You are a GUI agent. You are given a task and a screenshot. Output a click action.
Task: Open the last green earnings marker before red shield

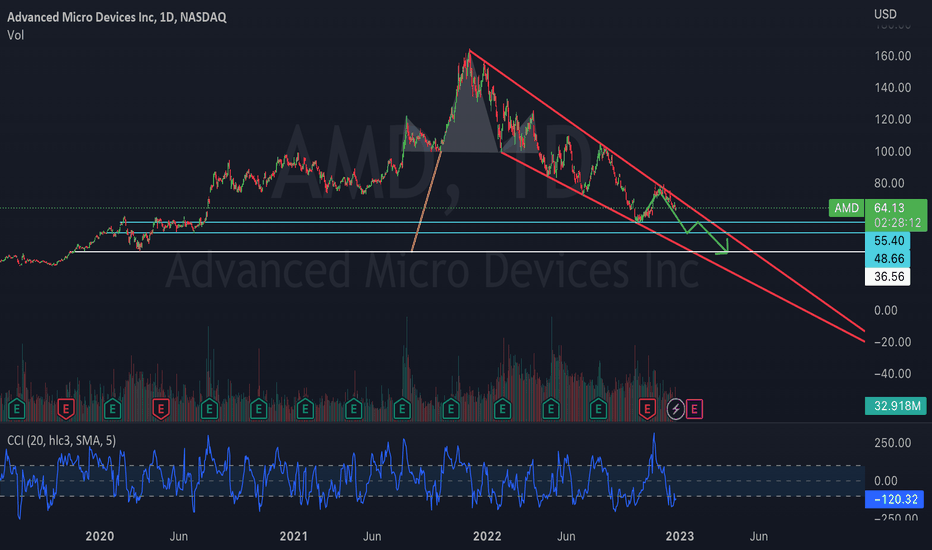599,409
